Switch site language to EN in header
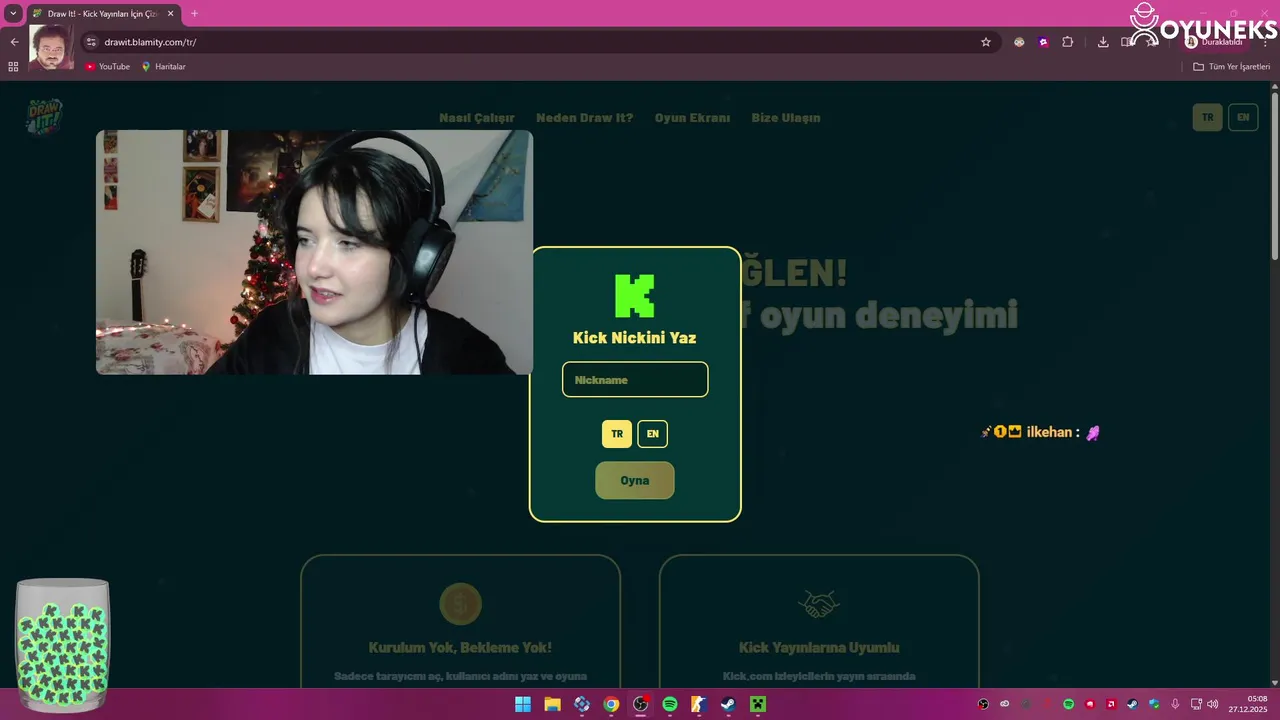The image size is (1280, 720). pyautogui.click(x=1243, y=117)
